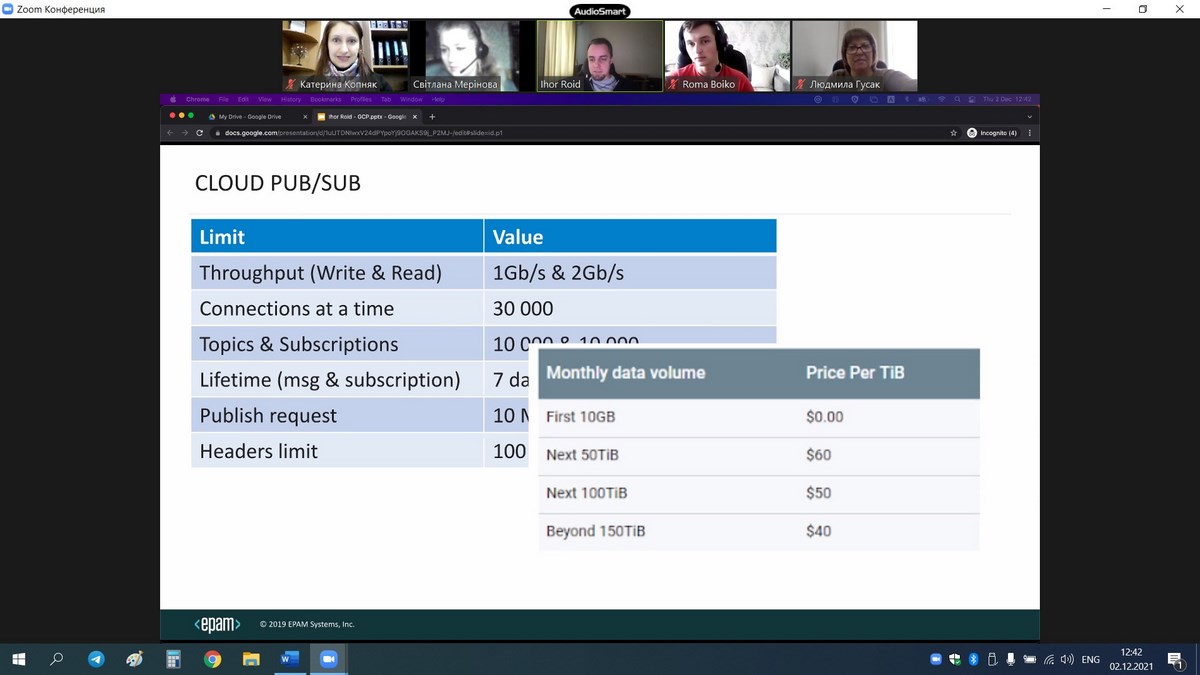
Task: Open Wi-Fi network settings in tray
Action: tap(1048, 659)
